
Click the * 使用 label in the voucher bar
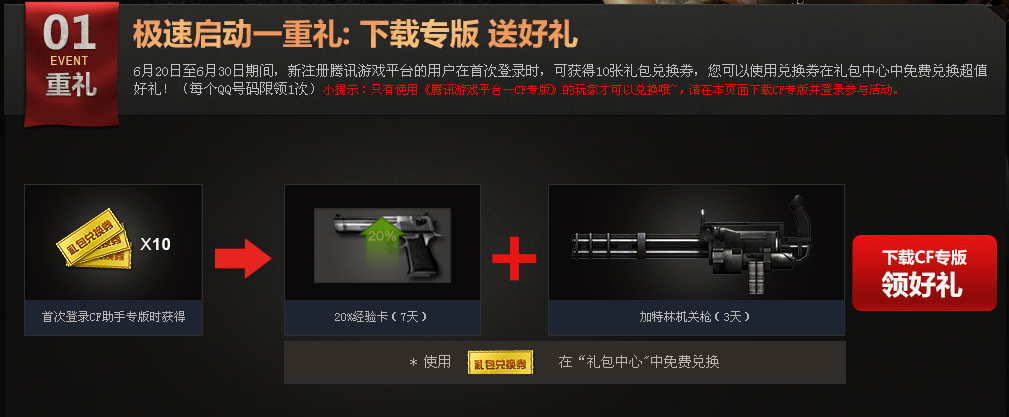point(430,362)
